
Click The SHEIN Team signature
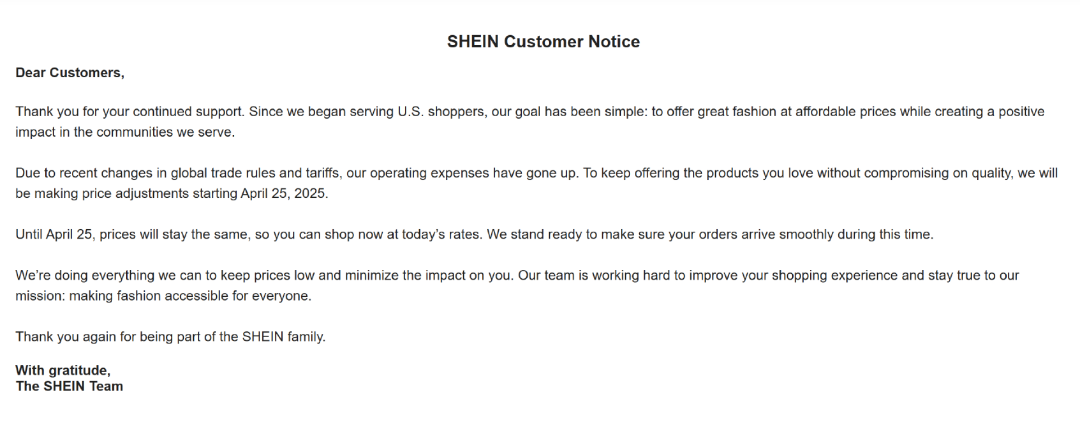pos(69,386)
